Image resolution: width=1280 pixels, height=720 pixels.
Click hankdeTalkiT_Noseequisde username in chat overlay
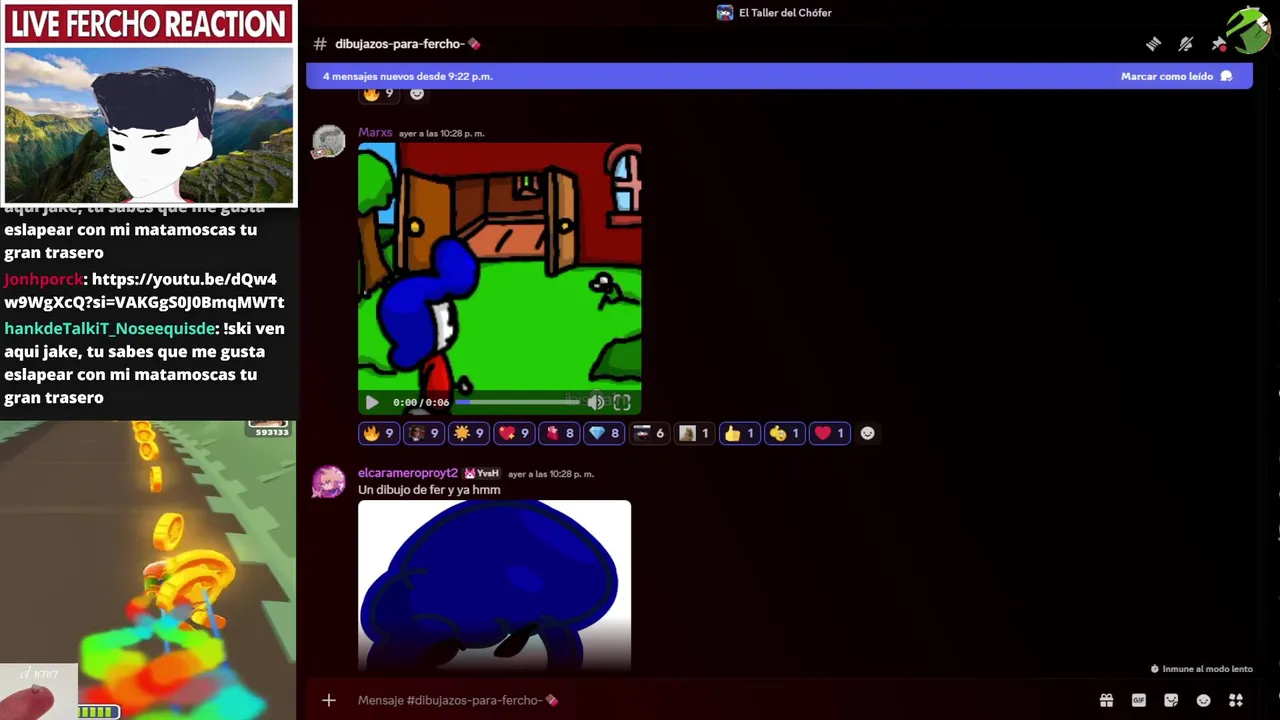[x=110, y=328]
